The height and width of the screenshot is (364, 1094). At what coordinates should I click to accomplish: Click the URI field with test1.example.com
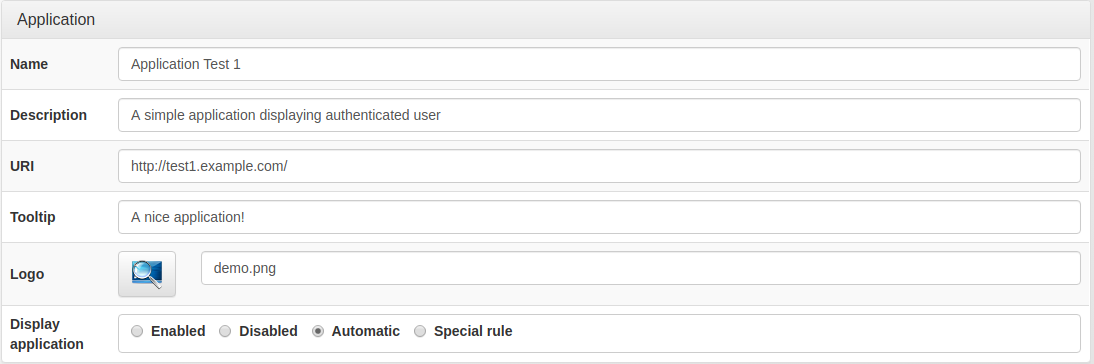click(x=599, y=166)
